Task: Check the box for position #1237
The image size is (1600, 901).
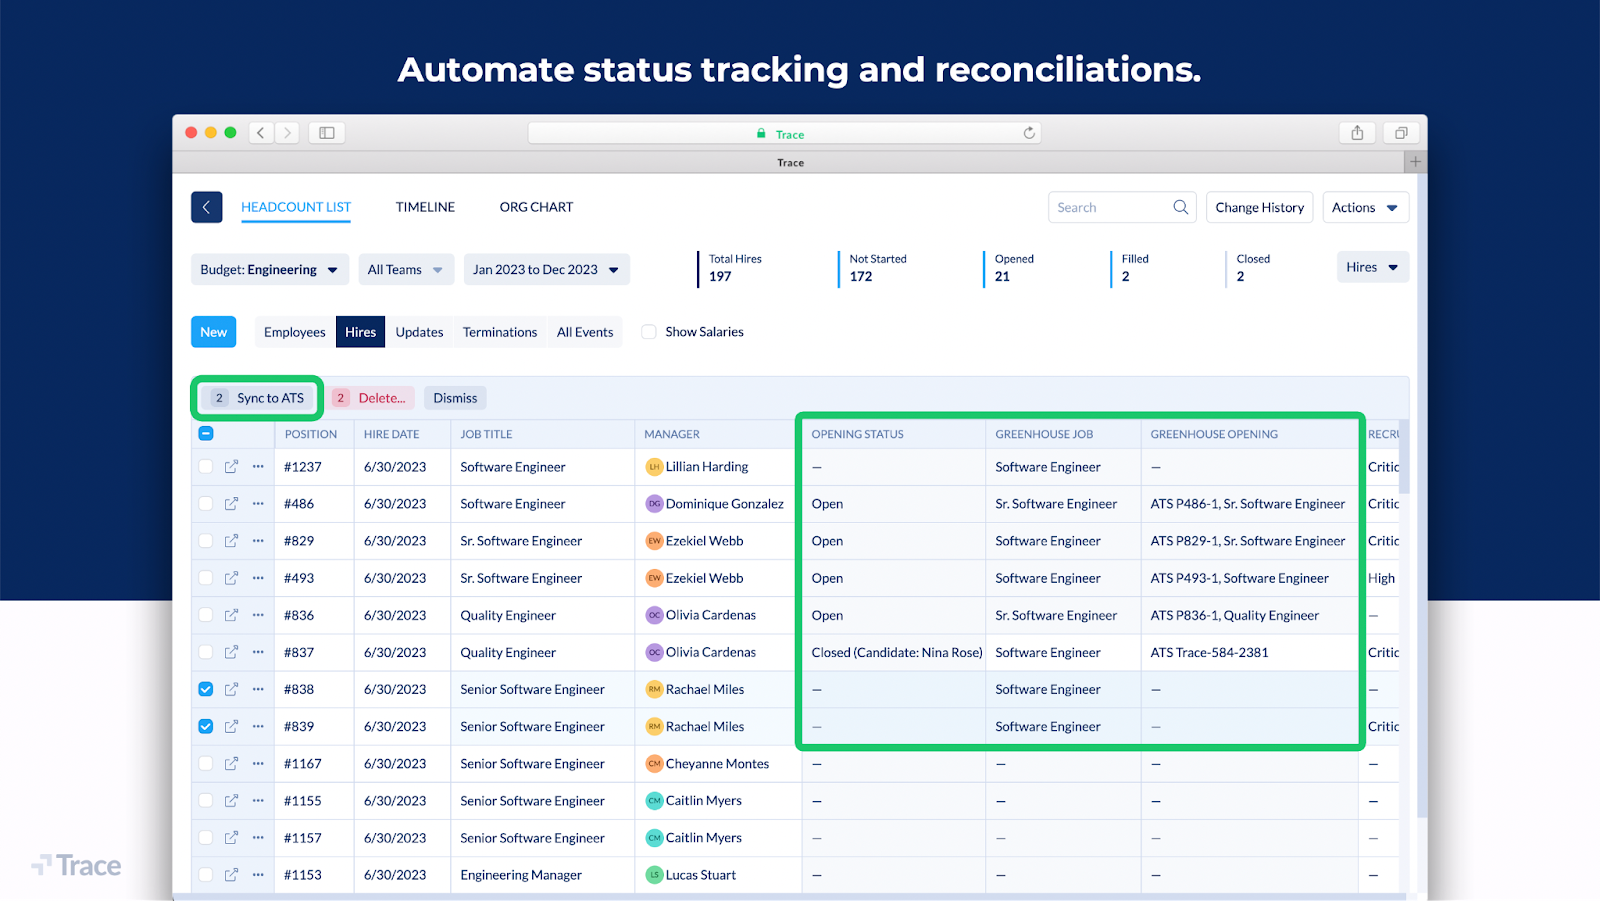Action: [x=206, y=467]
